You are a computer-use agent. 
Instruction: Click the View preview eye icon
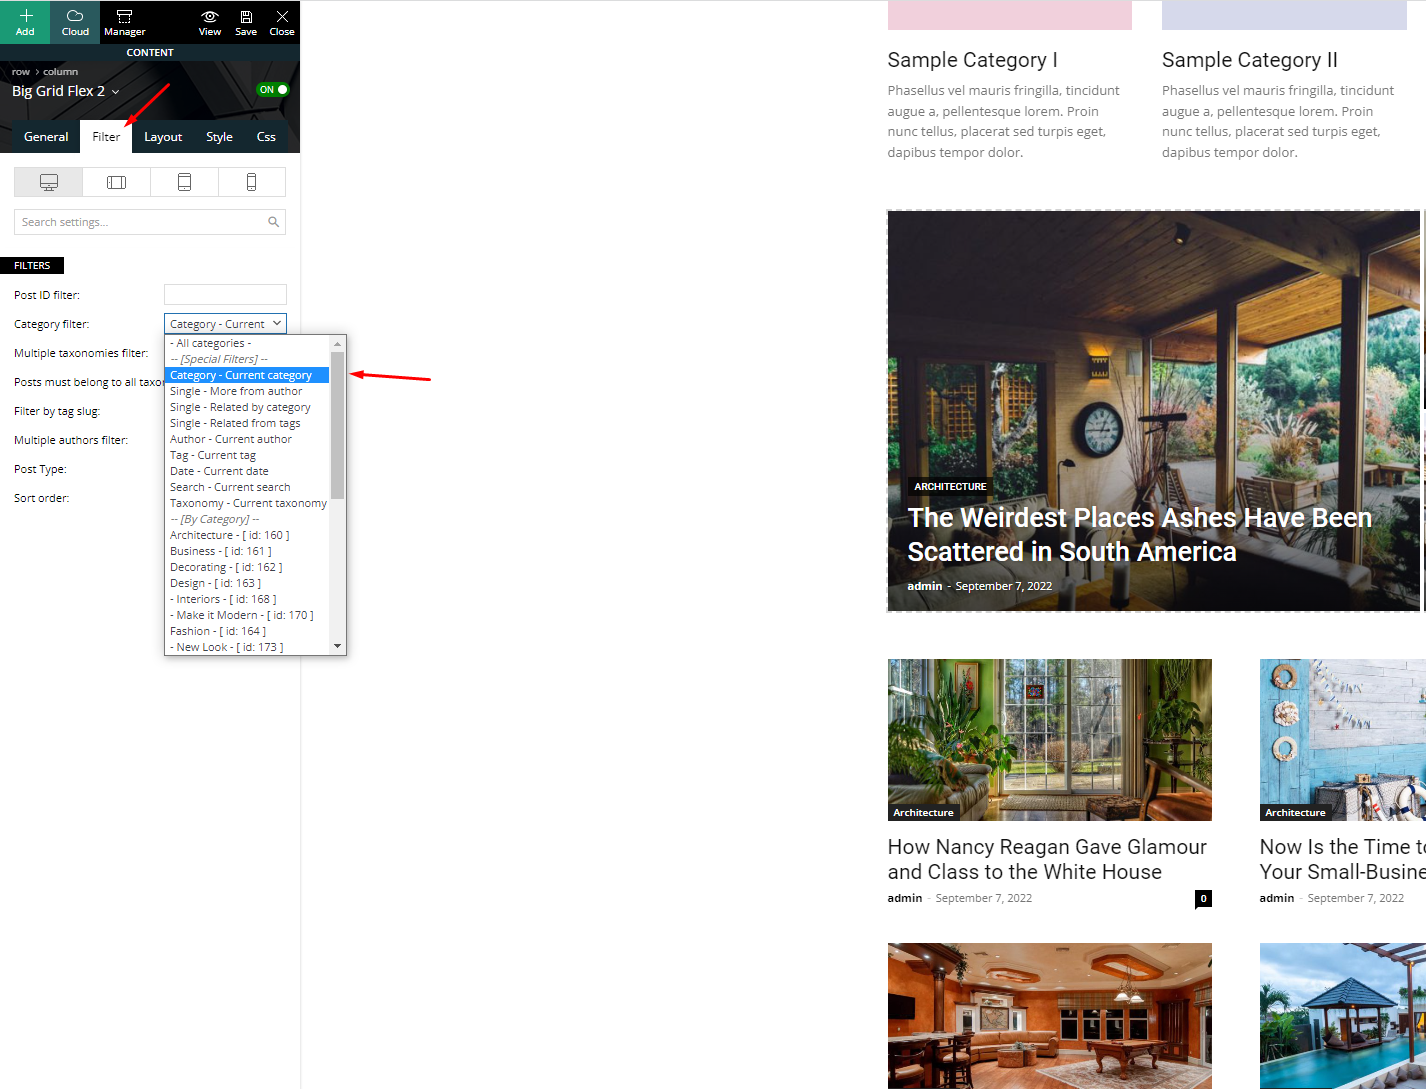[x=210, y=22]
